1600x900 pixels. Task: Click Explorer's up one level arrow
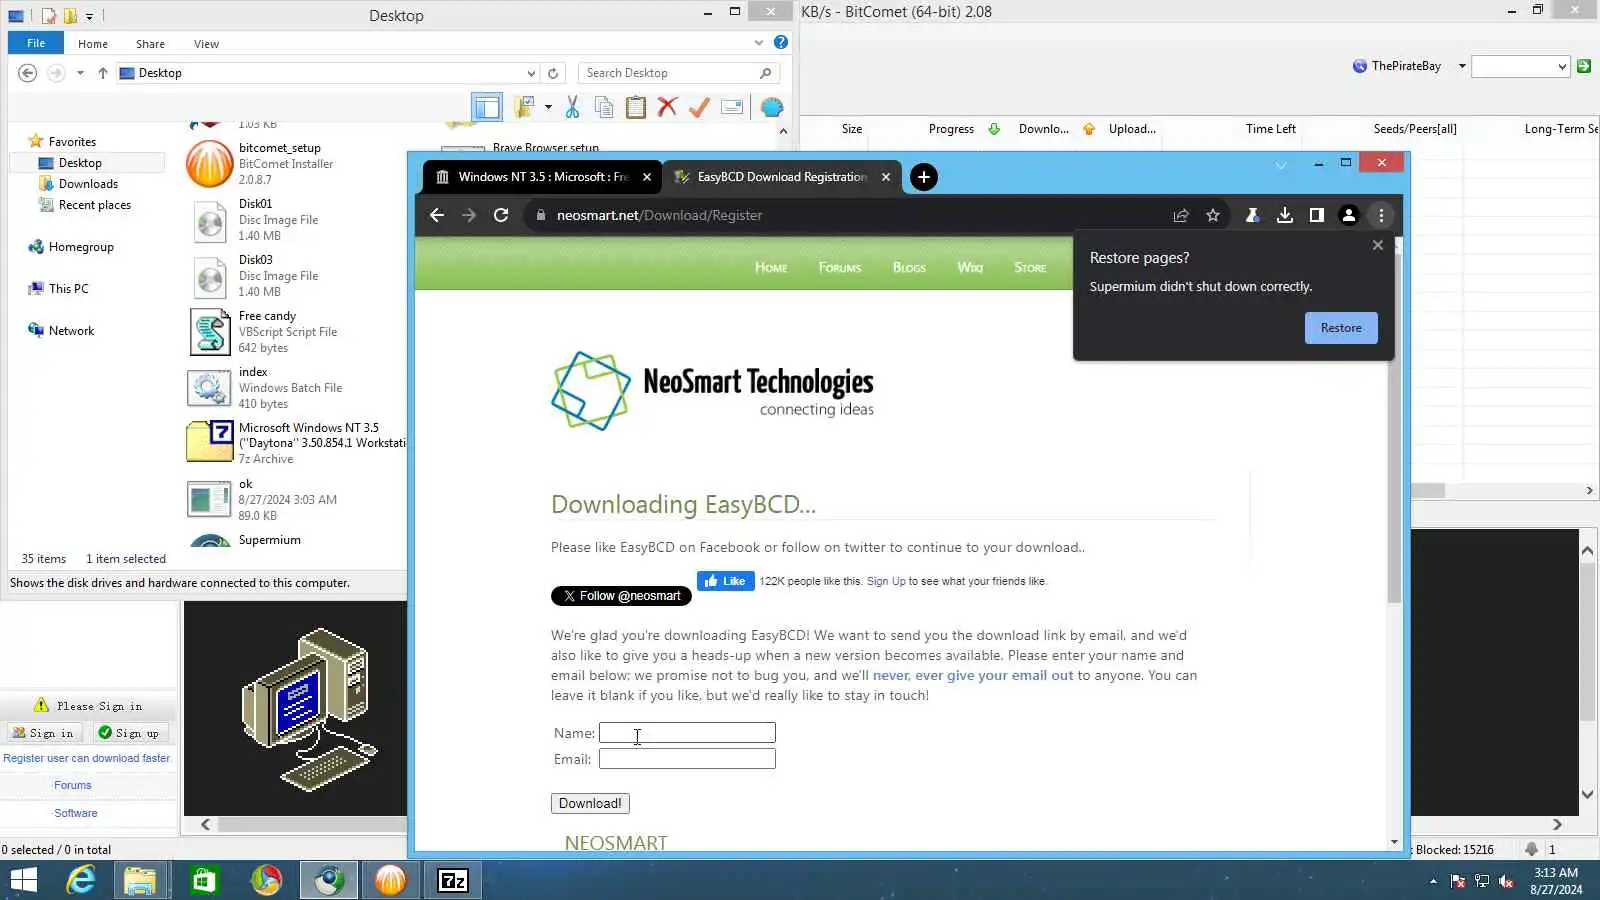tap(102, 73)
